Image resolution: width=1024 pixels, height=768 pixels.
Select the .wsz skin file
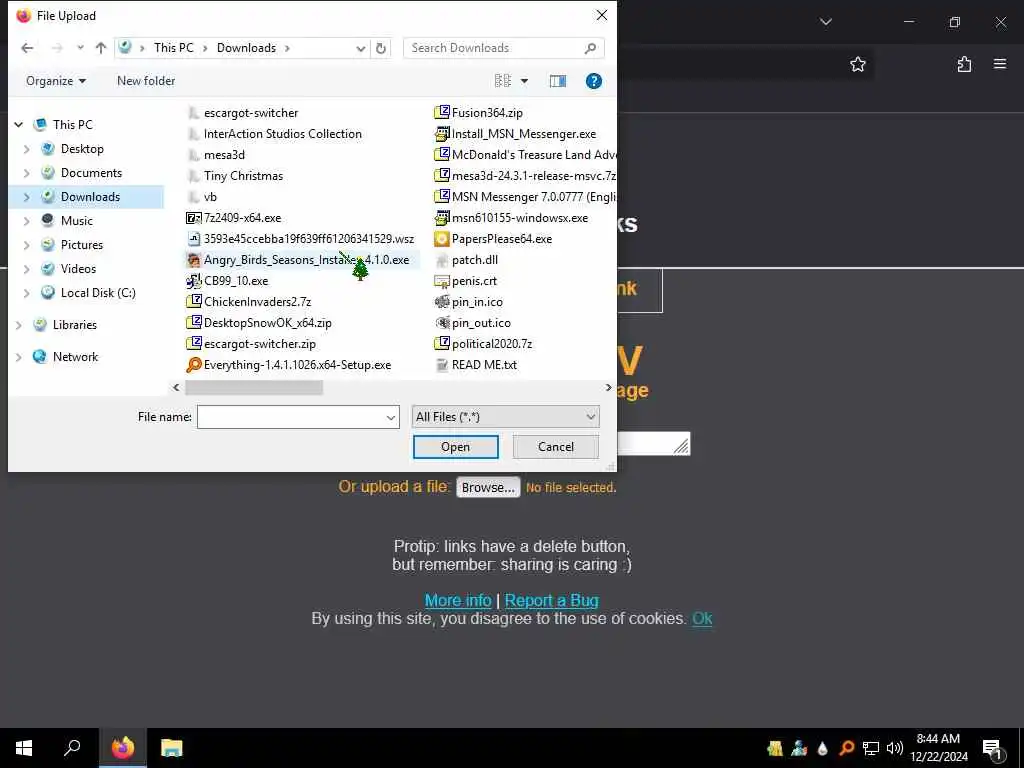(300, 239)
